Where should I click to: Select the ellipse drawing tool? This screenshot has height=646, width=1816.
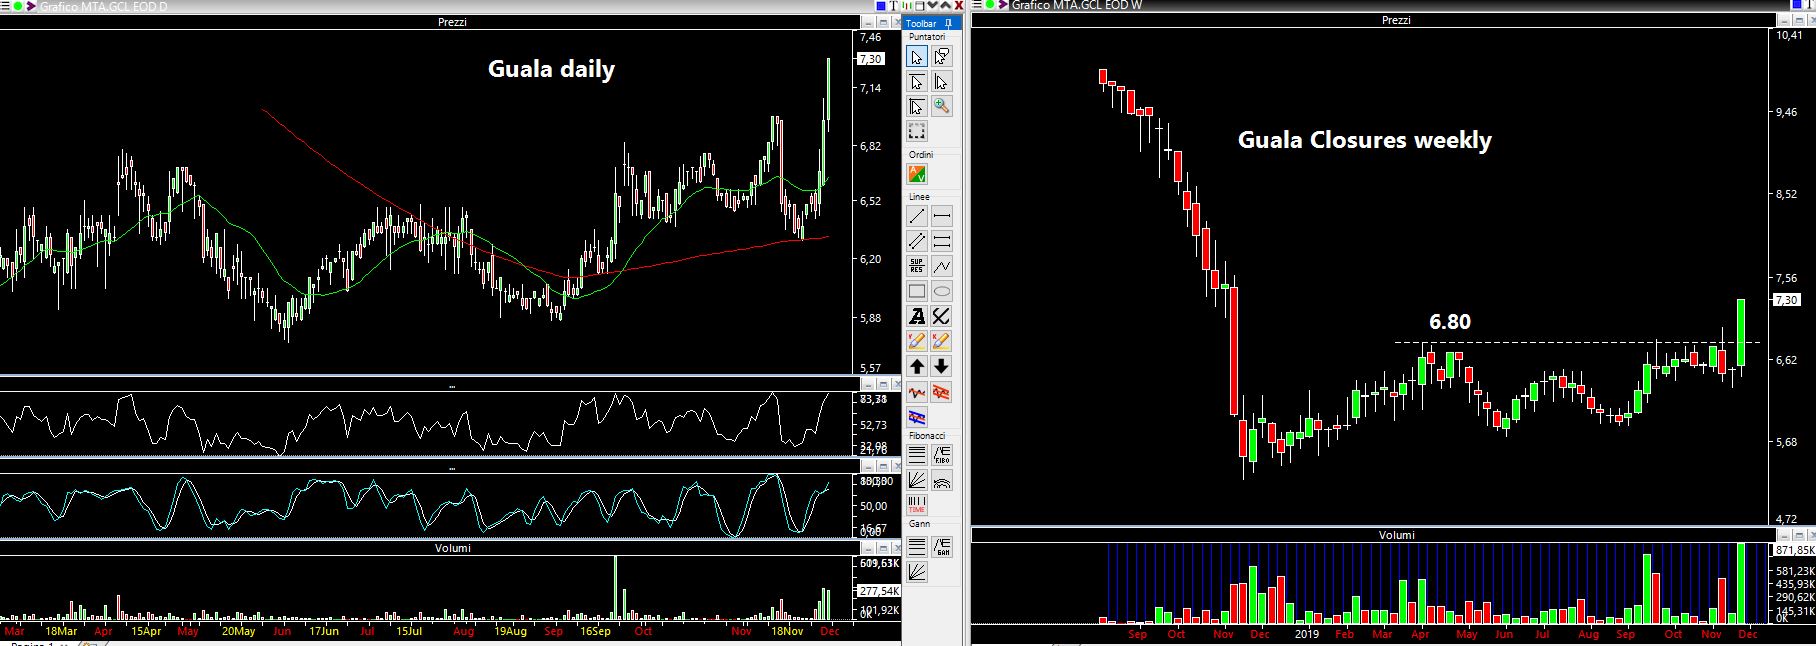(941, 292)
